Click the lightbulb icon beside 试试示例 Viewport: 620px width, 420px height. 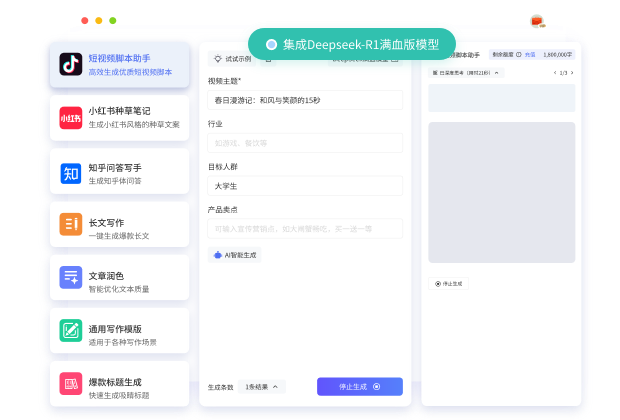(x=217, y=59)
